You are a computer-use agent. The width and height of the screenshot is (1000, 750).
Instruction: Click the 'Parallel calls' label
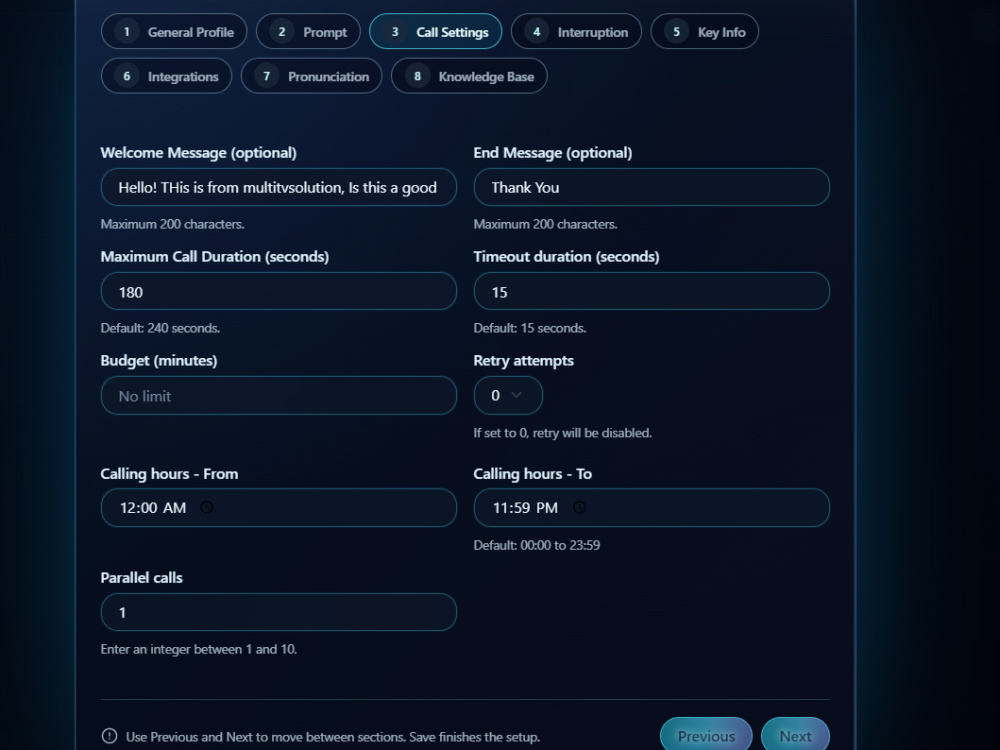[x=142, y=578]
